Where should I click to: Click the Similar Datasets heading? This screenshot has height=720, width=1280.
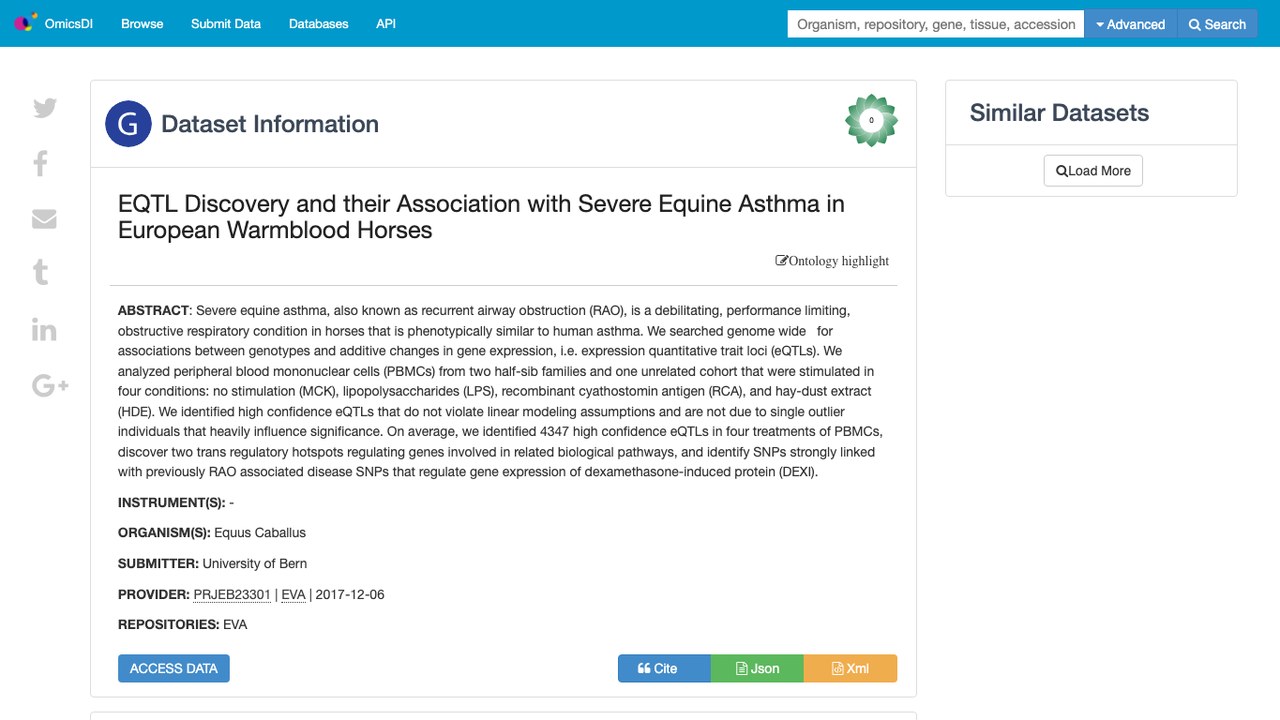click(1059, 113)
